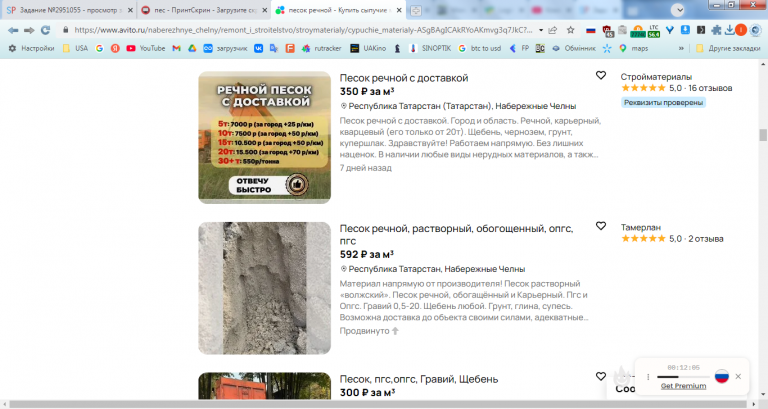Click the address bar URL field
Image resolution: width=768 pixels, height=409 pixels.
(303, 30)
